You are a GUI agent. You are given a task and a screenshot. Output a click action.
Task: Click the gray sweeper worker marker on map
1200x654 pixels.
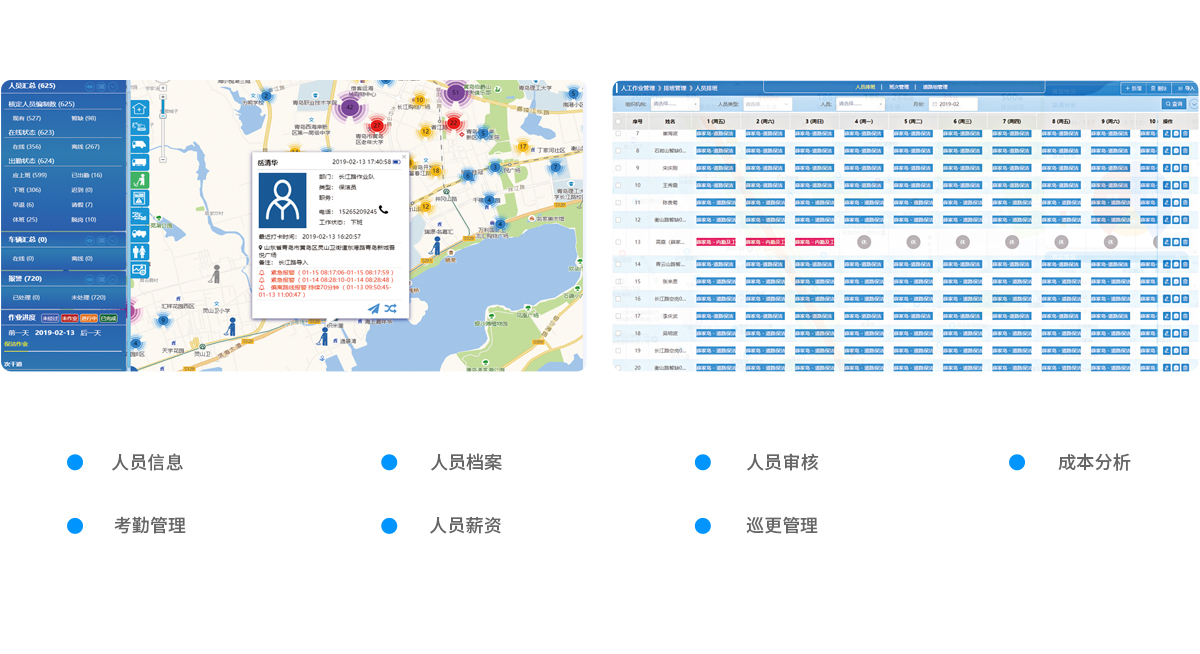click(x=216, y=274)
